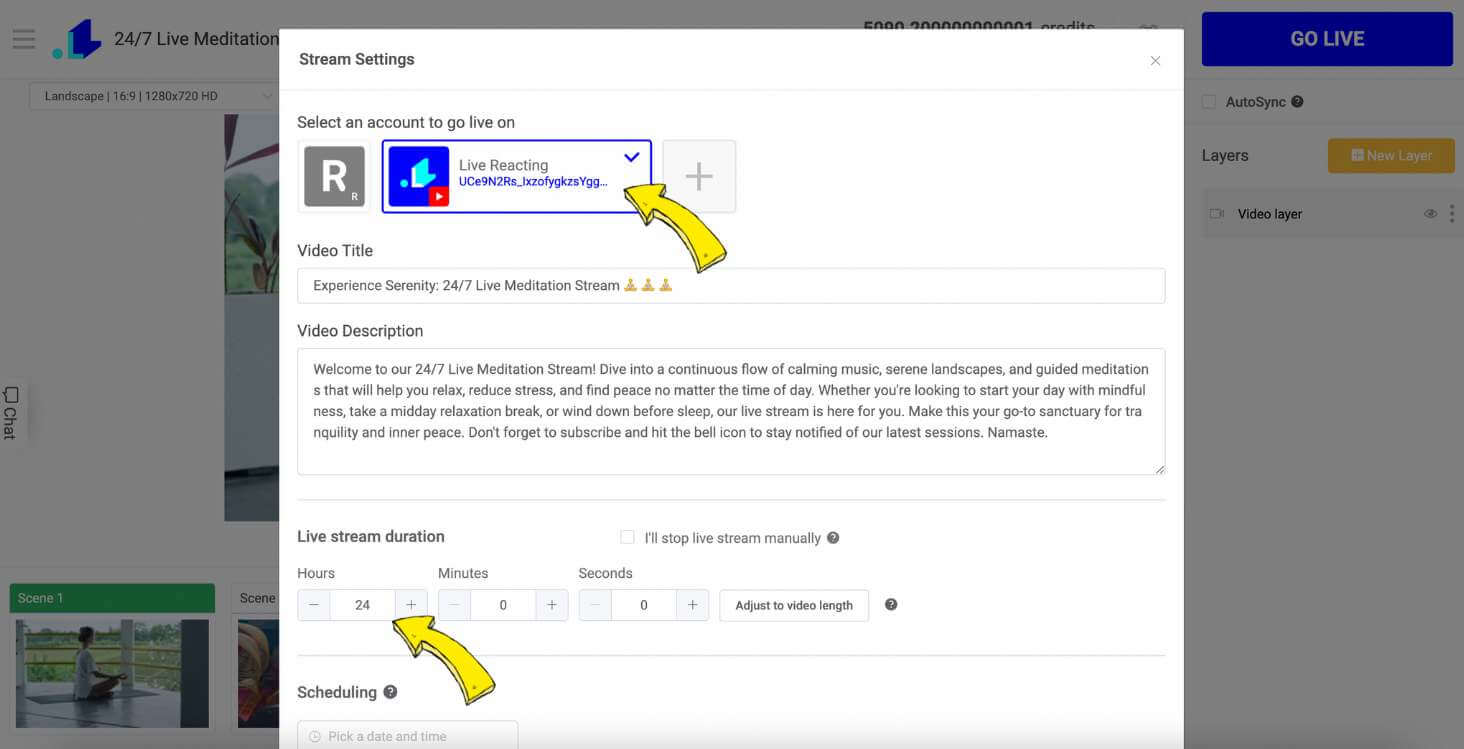1464x749 pixels.
Task: Toggle the AutoSync checkbox
Action: [x=1209, y=102]
